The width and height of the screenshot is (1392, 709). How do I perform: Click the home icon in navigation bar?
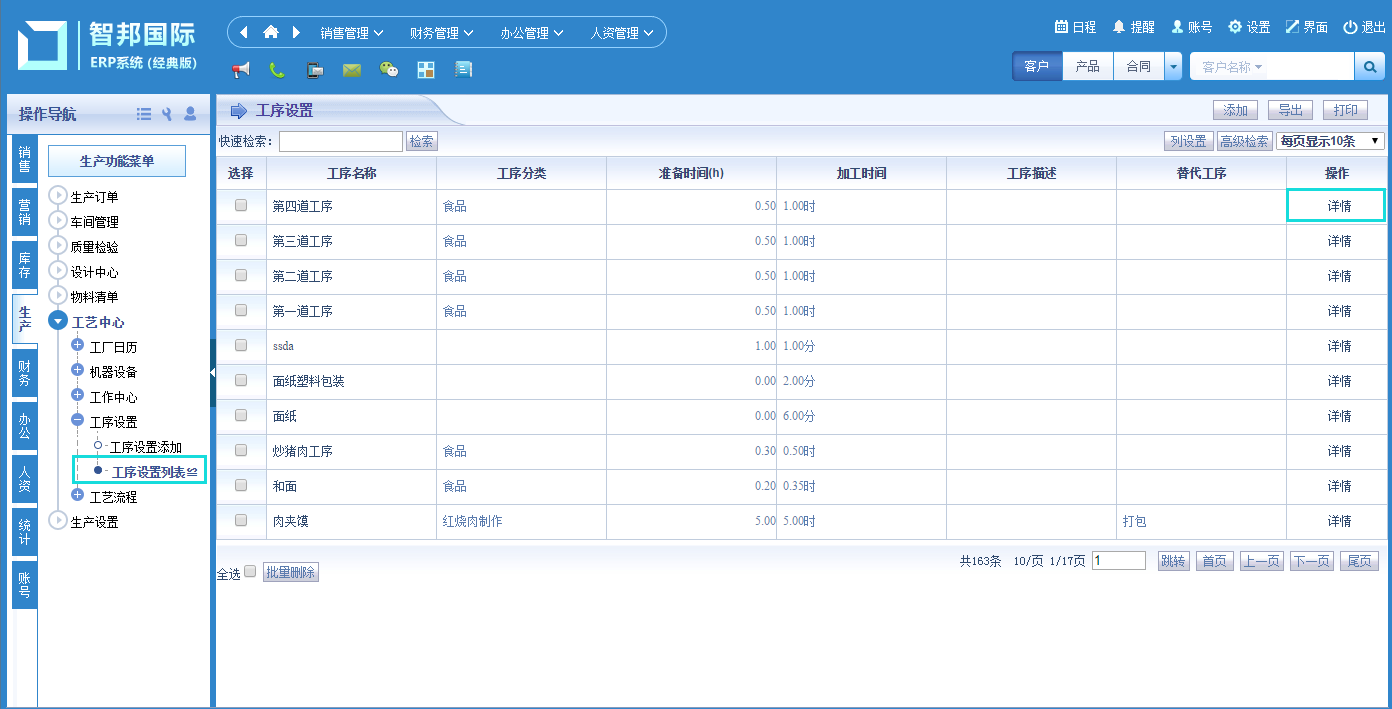pyautogui.click(x=271, y=32)
